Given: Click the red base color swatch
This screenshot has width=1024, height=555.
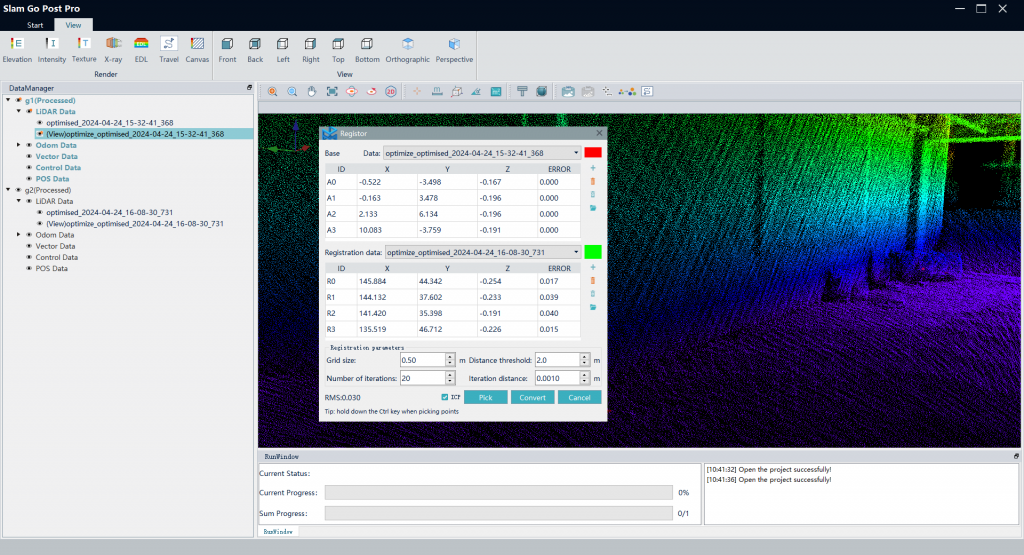Looking at the screenshot, I should pos(593,153).
